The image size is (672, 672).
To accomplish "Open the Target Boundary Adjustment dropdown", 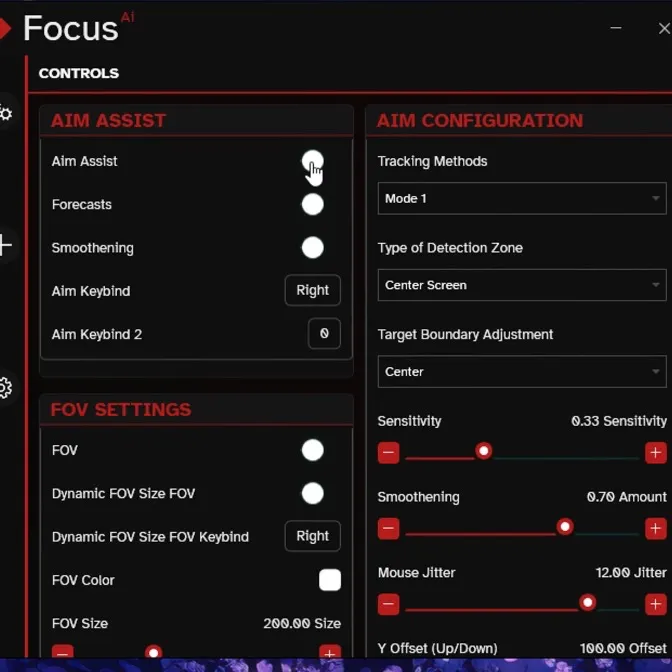I will click(x=521, y=372).
